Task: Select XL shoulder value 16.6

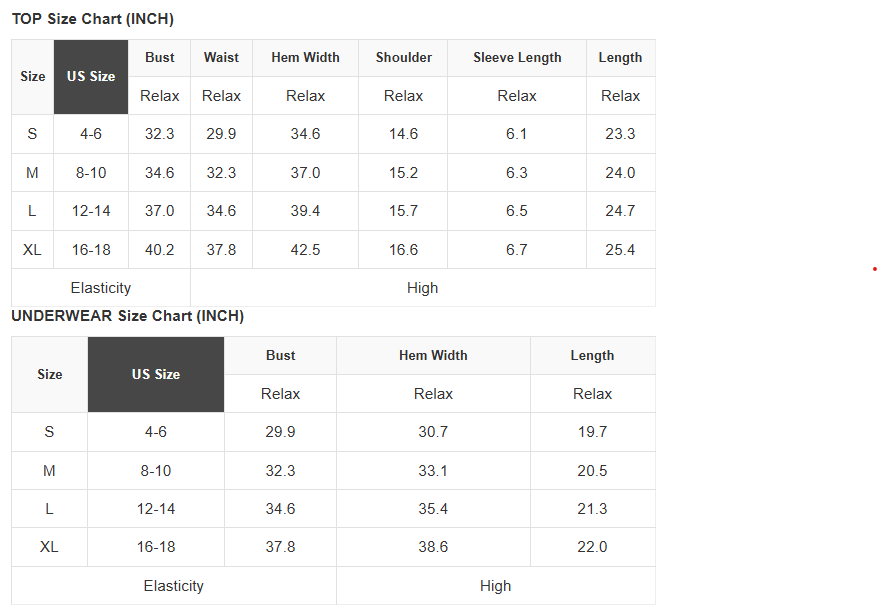Action: [x=404, y=250]
